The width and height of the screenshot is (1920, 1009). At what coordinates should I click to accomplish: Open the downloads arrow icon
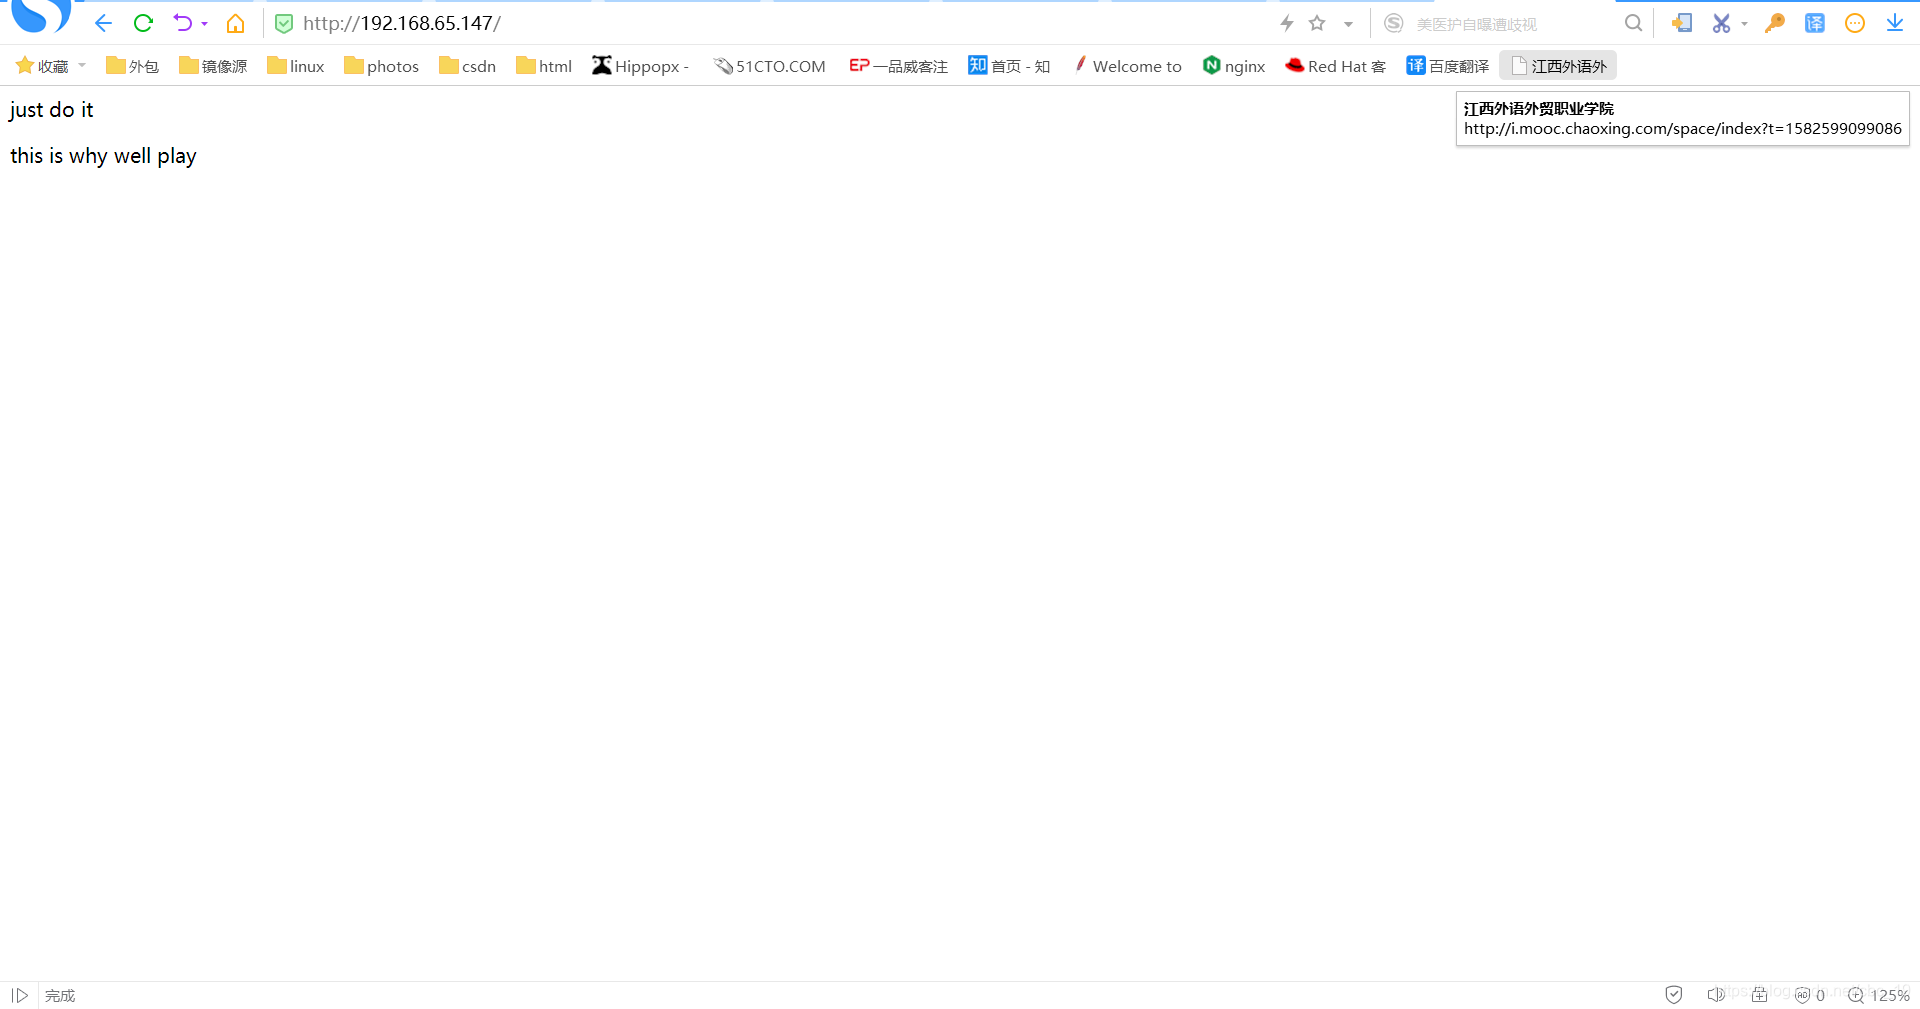pyautogui.click(x=1894, y=23)
